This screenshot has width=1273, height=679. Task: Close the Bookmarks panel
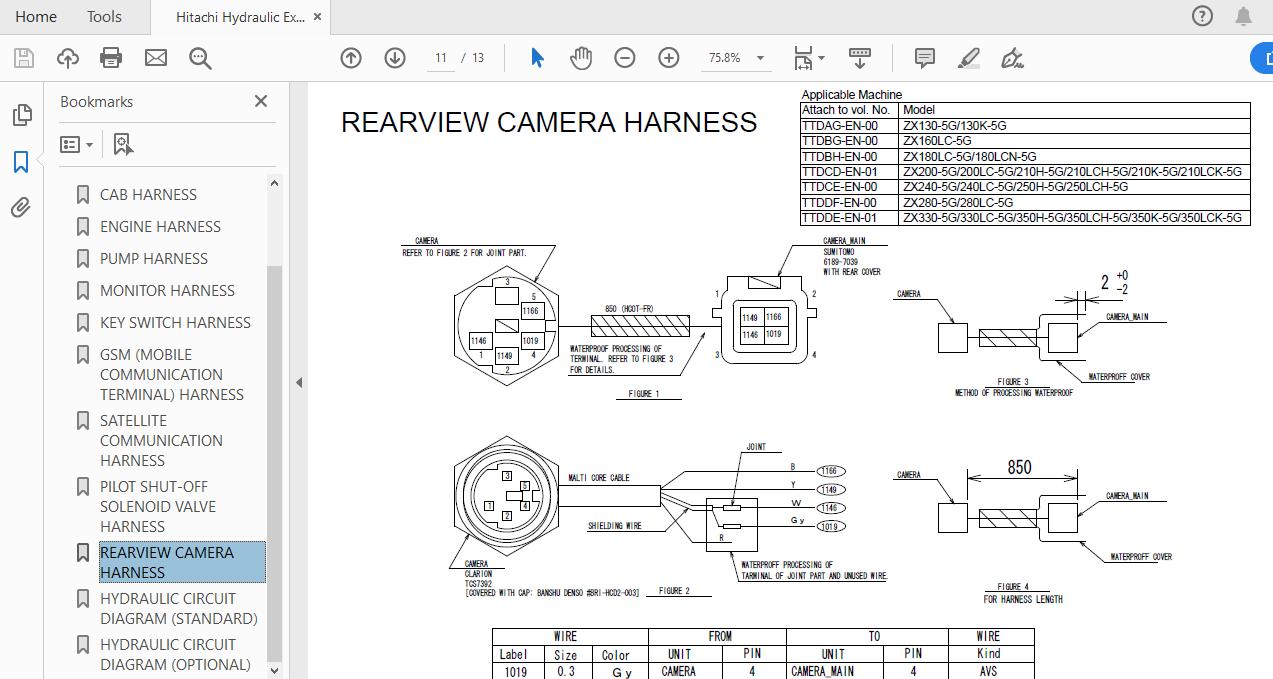point(261,101)
